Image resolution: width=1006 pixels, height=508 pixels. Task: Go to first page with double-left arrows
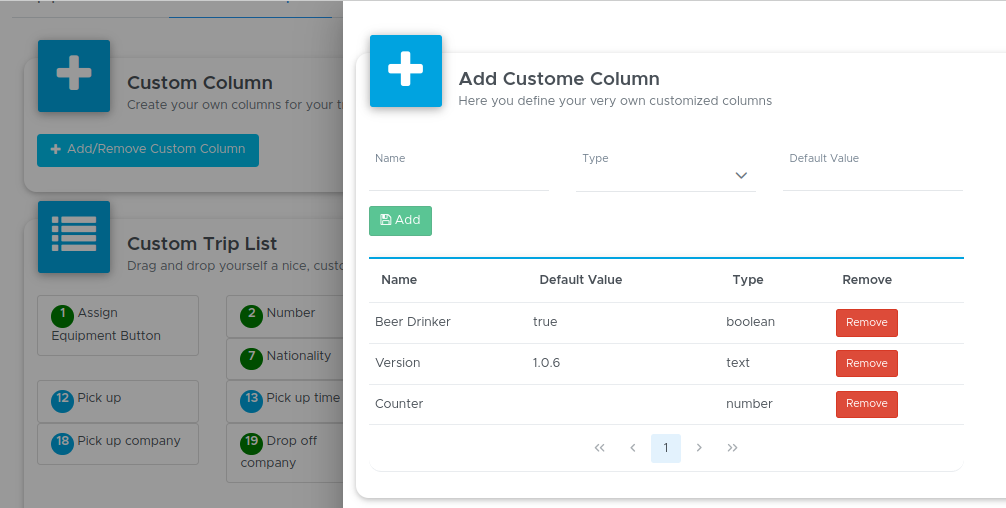599,448
